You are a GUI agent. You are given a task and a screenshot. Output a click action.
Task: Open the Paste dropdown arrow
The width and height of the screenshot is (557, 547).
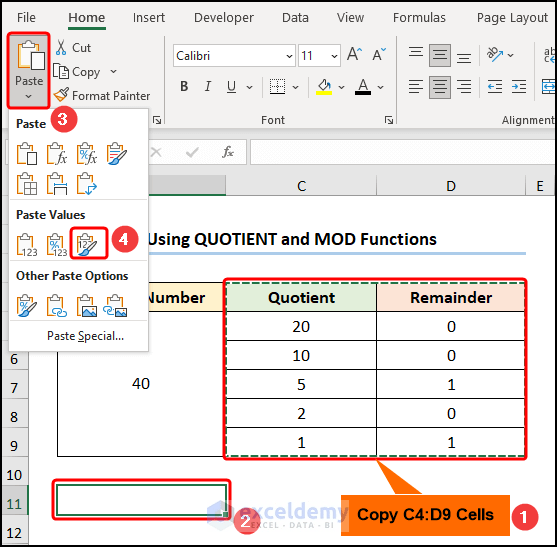point(29,96)
